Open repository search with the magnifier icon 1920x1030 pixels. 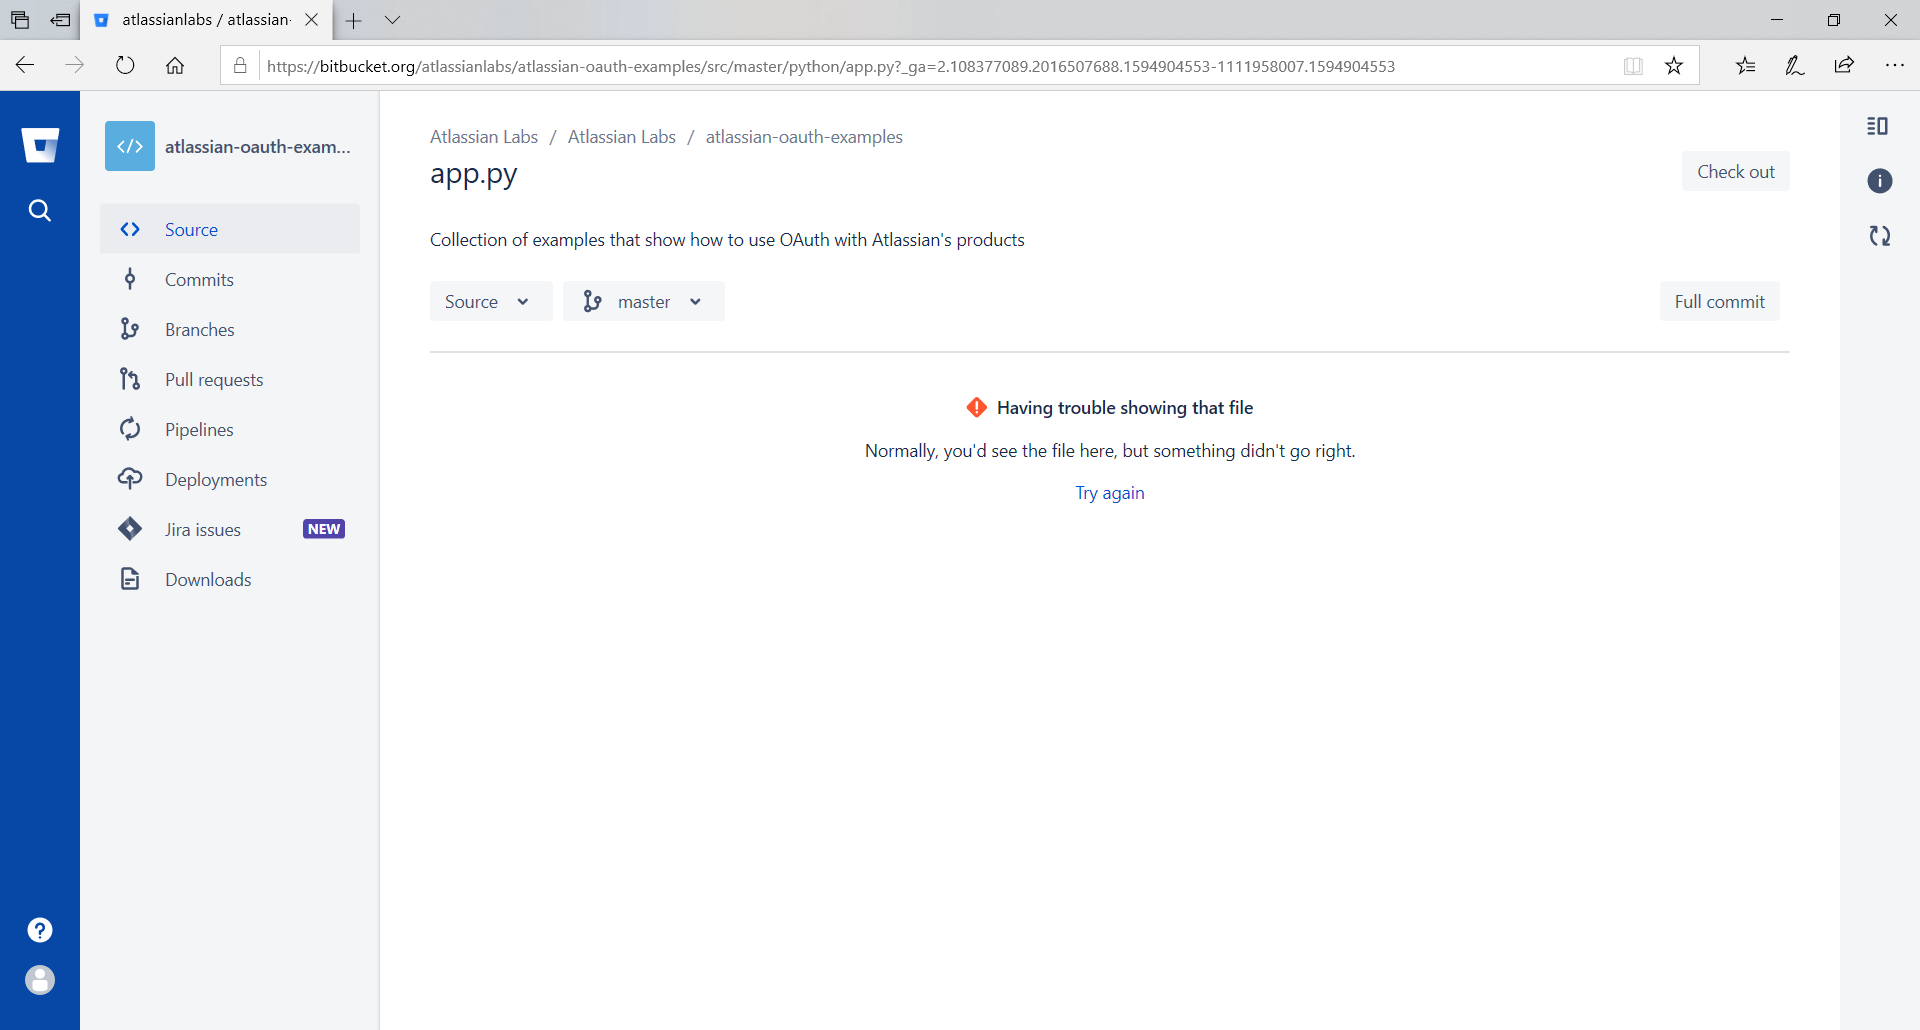pyautogui.click(x=40, y=210)
